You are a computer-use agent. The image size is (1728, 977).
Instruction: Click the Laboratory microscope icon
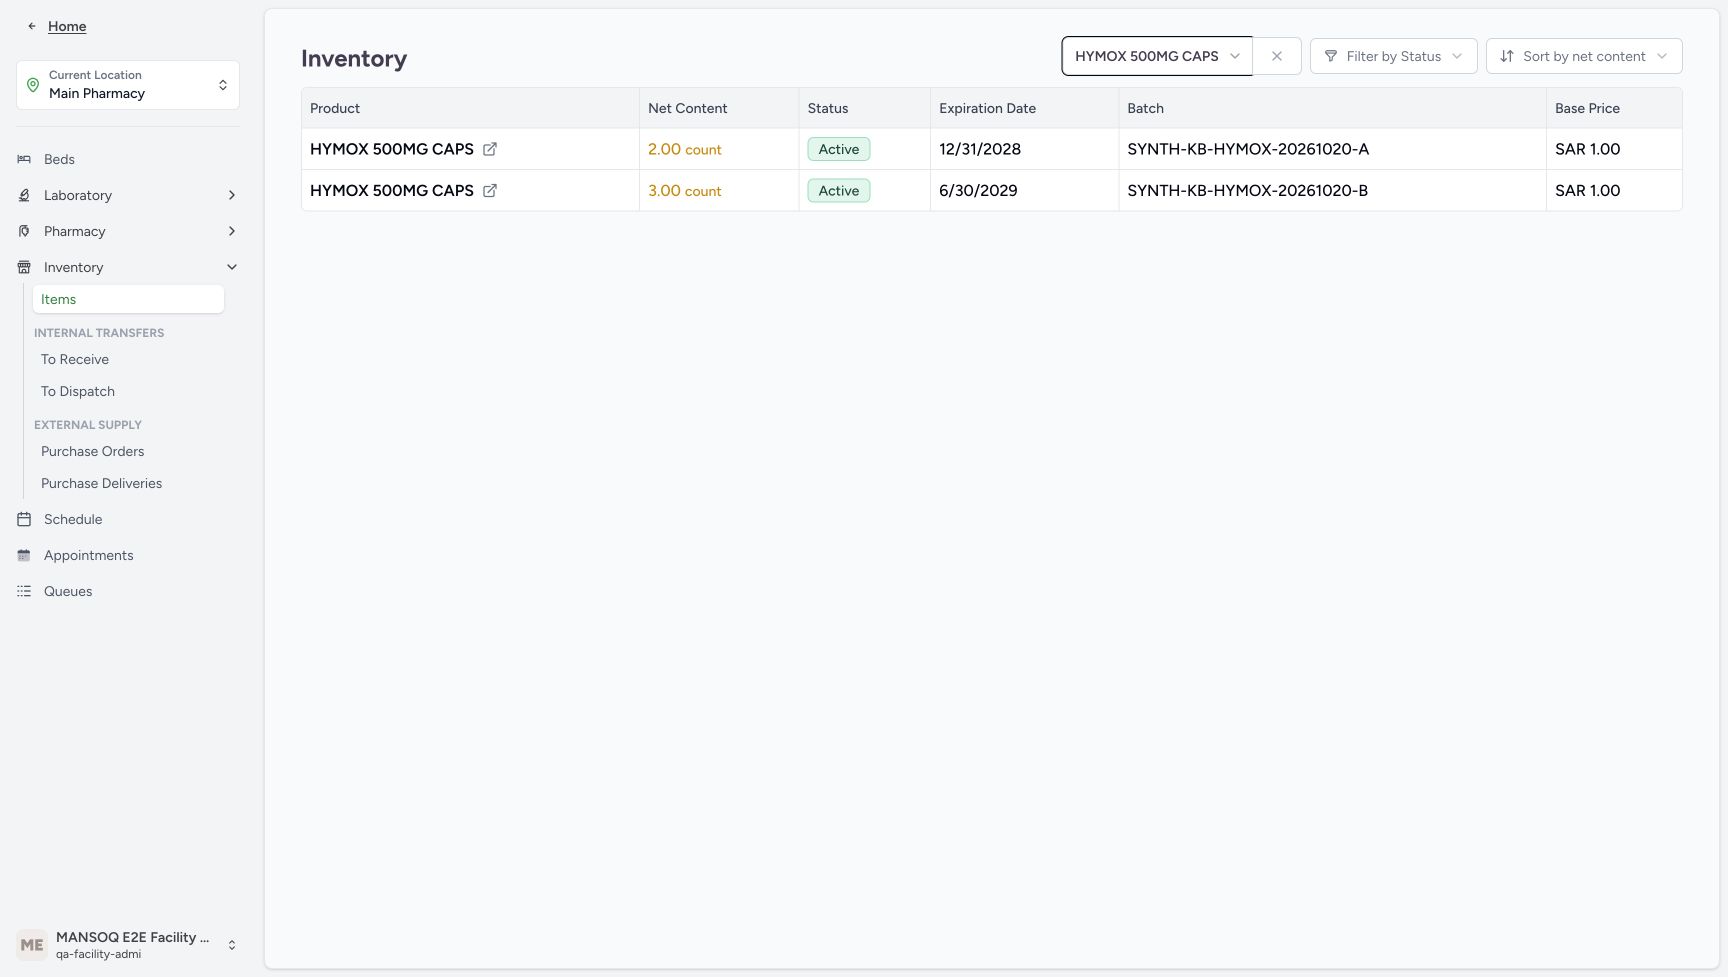pos(24,195)
